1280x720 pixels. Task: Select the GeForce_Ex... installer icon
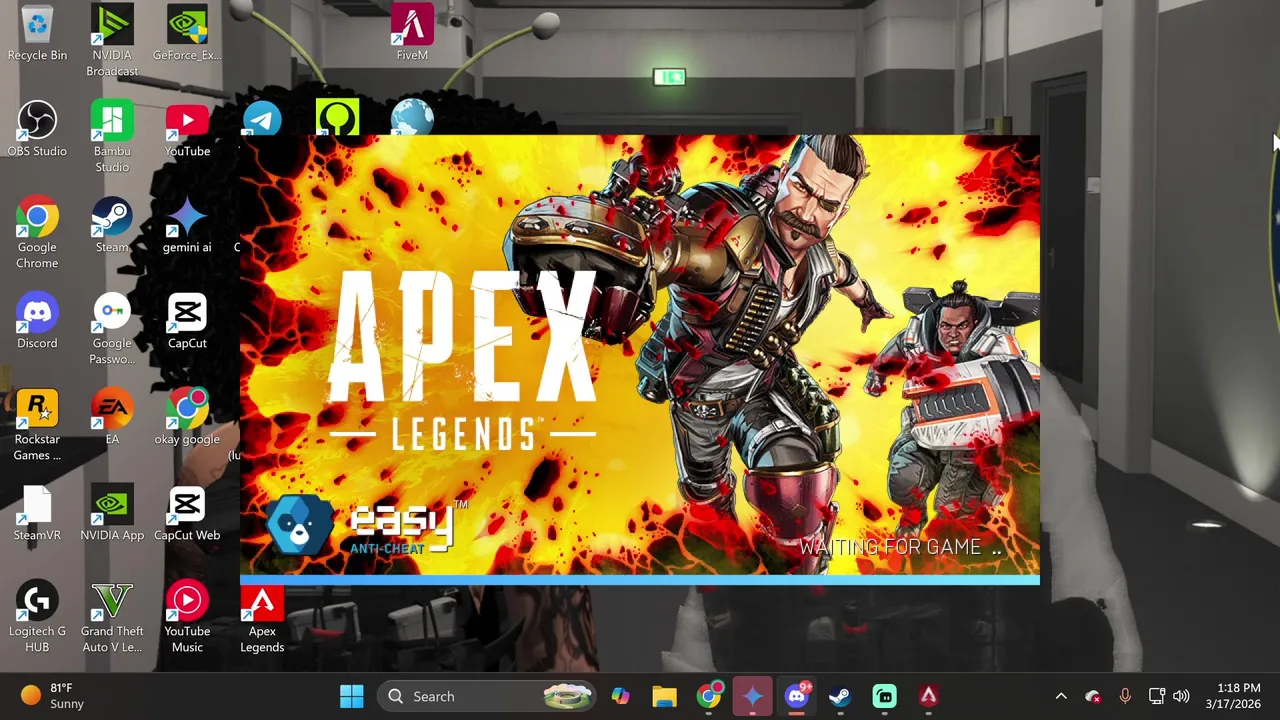click(187, 34)
